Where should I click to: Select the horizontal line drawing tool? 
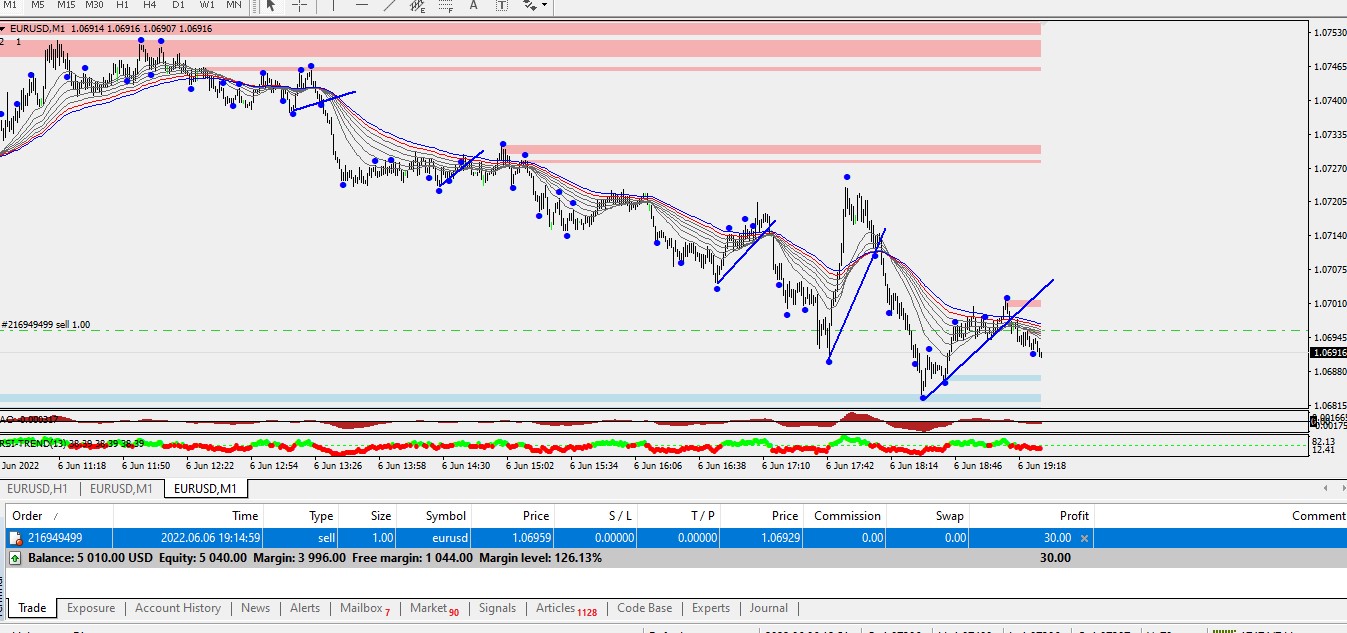click(x=362, y=5)
